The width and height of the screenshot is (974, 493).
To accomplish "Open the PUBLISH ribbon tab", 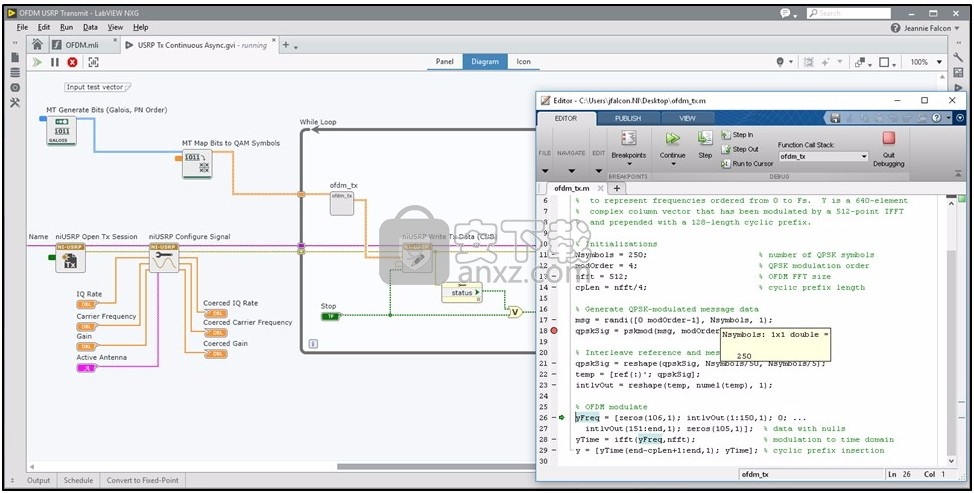I will 628,118.
